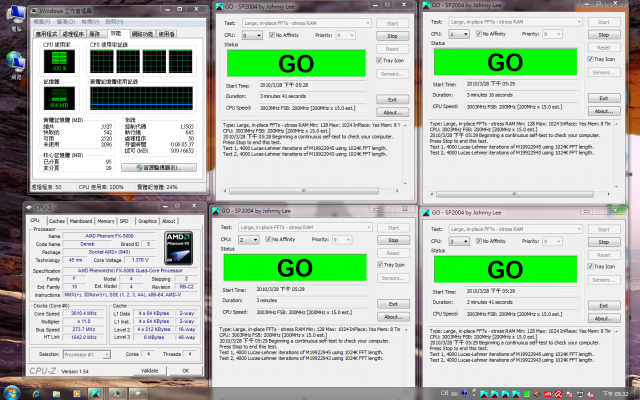
Task: Switch to the Caches tab in CPU-Z
Action: click(x=57, y=221)
